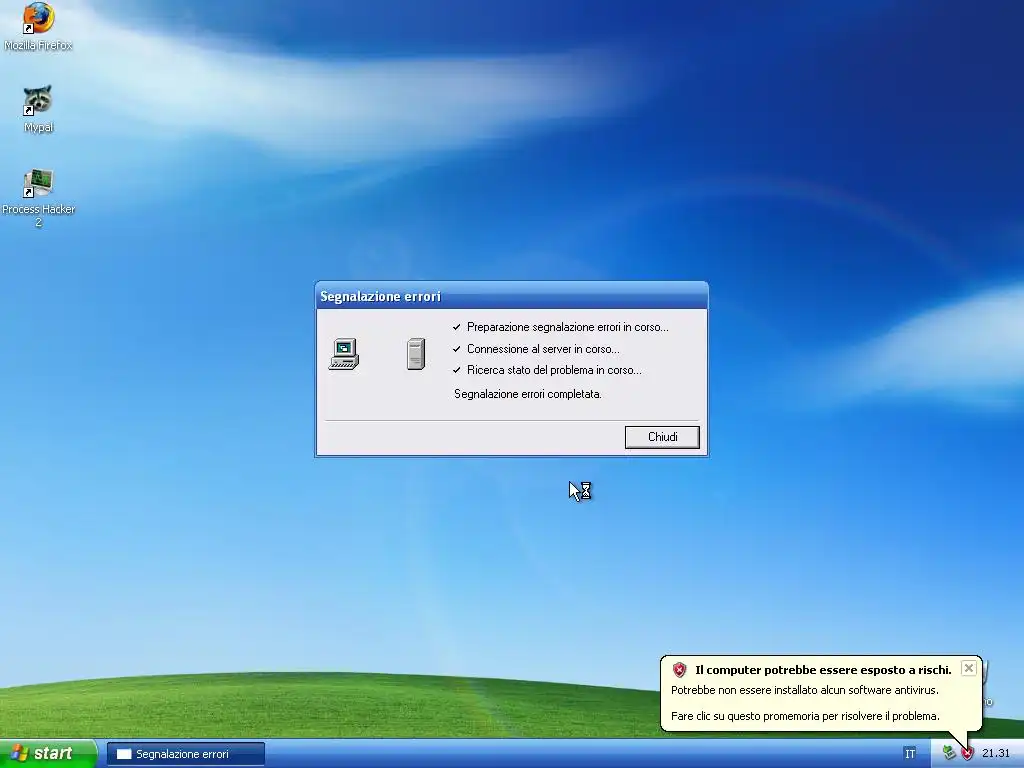
Task: Click the 'Il computer potrebbe essere esposto a rischi' headline
Action: 823,670
